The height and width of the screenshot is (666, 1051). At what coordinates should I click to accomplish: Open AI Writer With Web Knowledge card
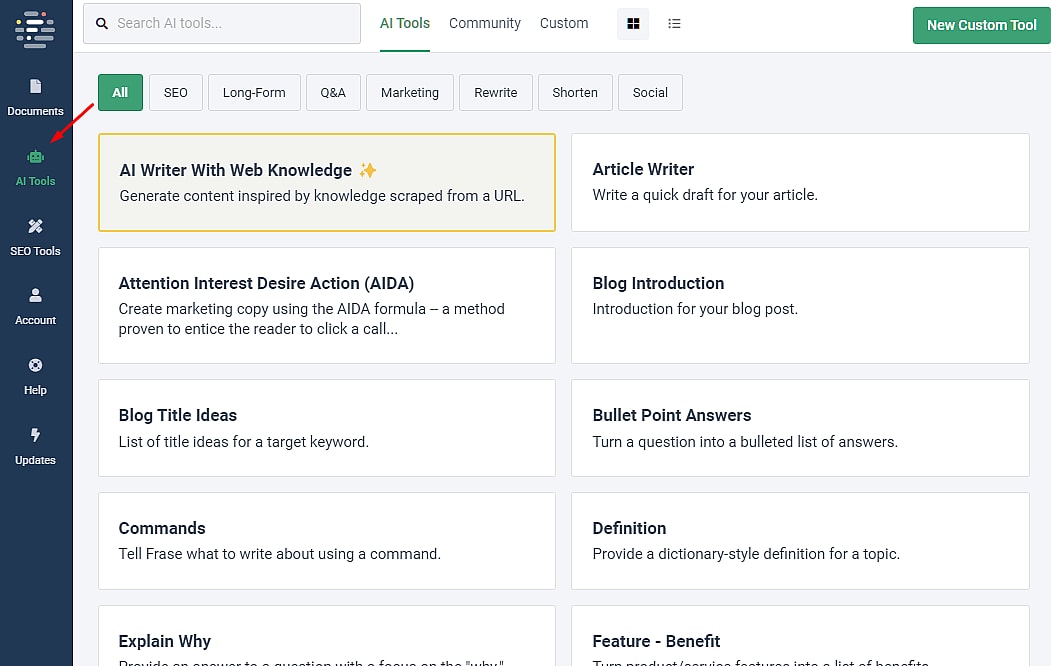coord(327,182)
